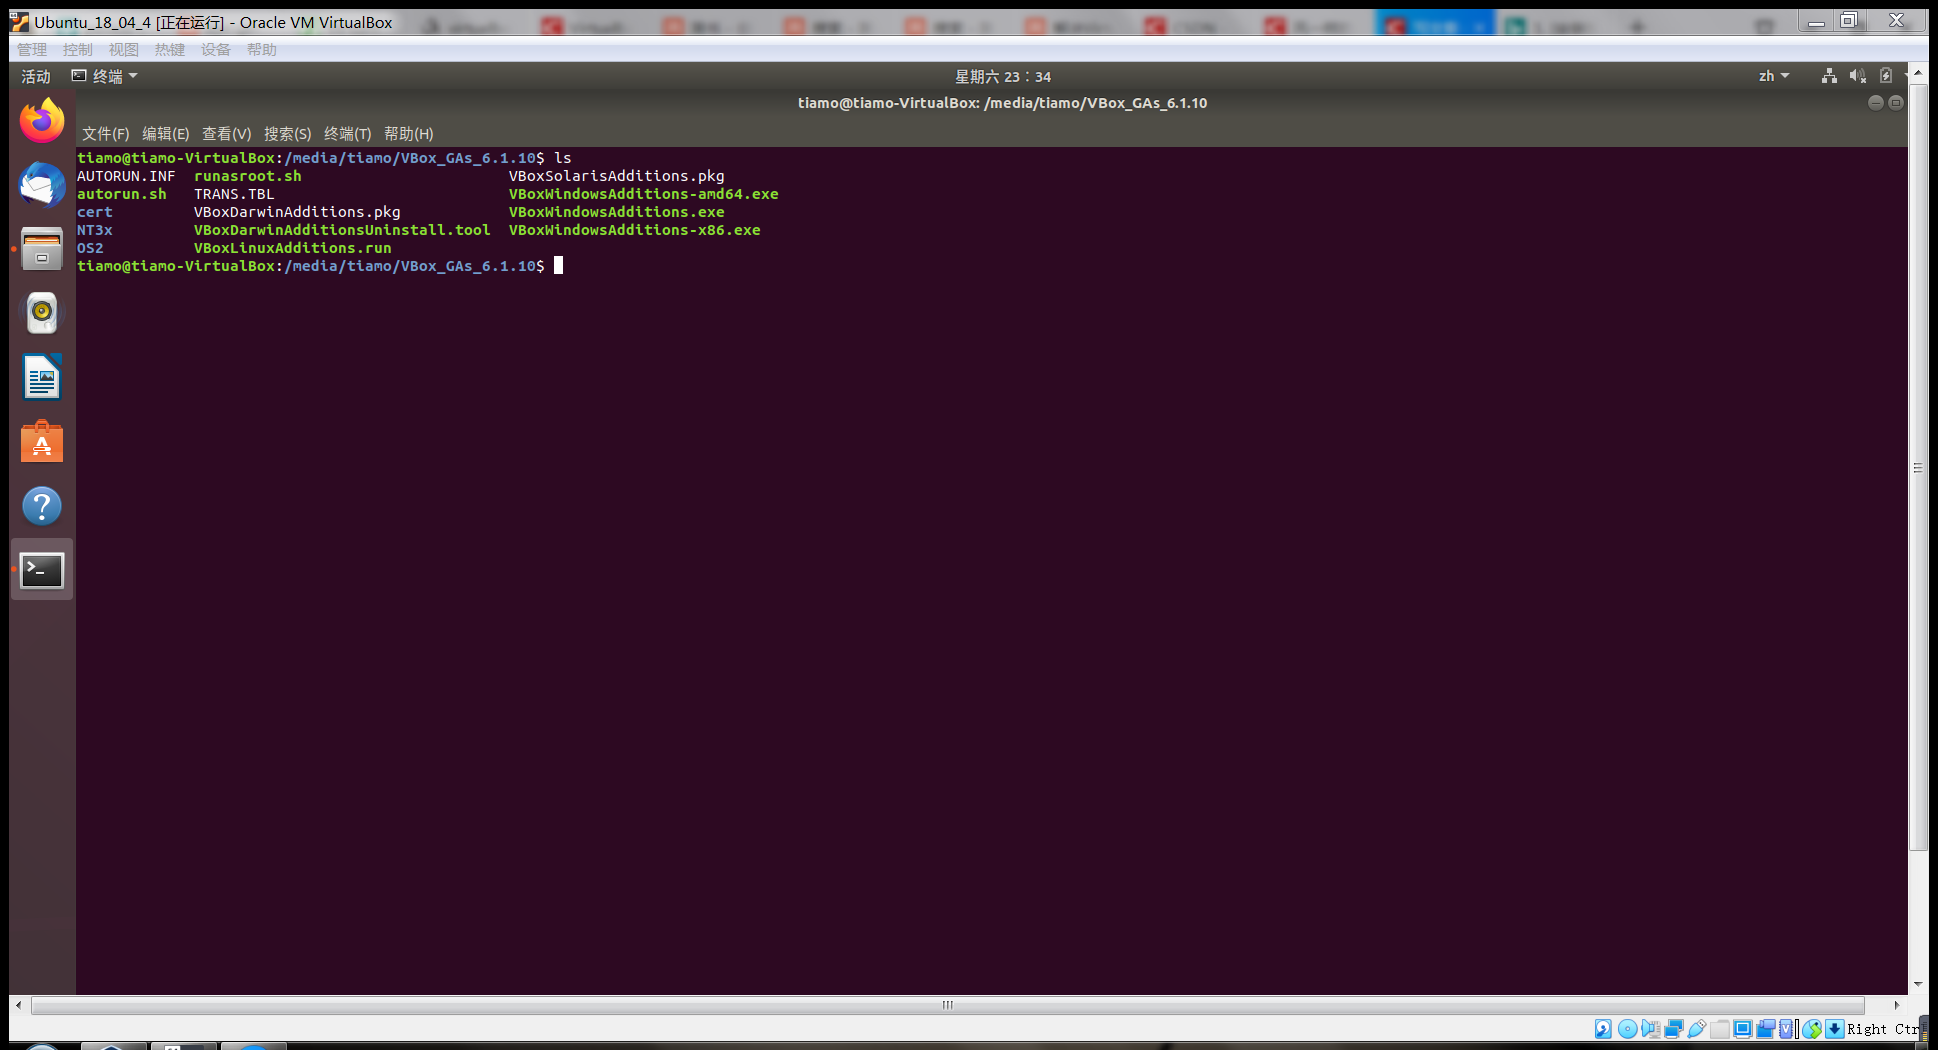This screenshot has height=1050, width=1938.
Task: Toggle mouse integration status icon
Action: click(1813, 1029)
